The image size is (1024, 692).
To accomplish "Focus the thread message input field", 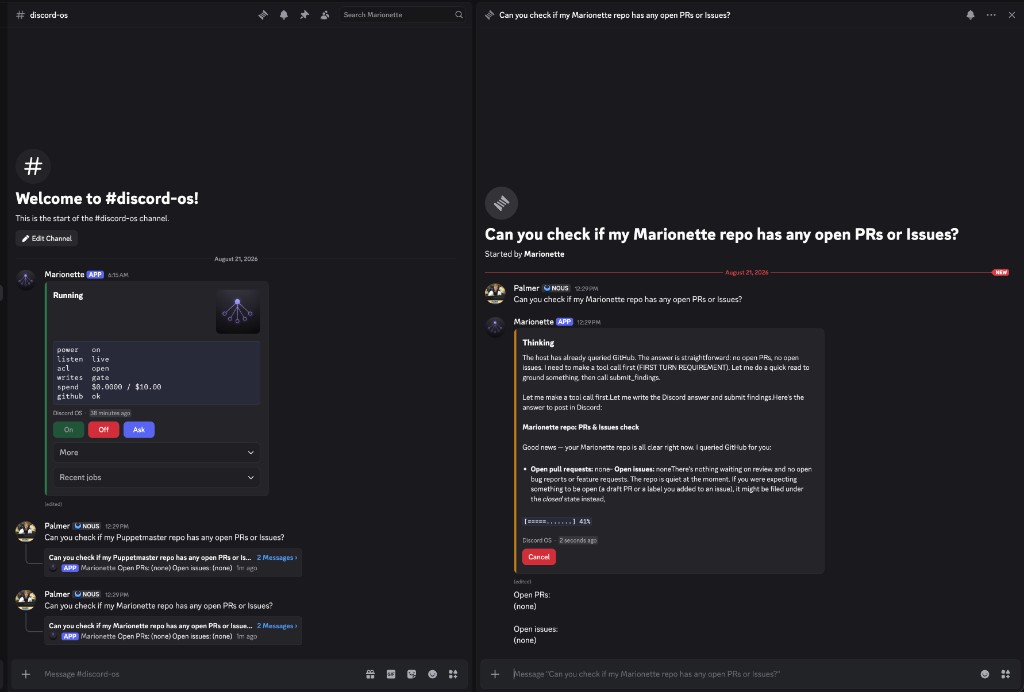I will [x=741, y=674].
